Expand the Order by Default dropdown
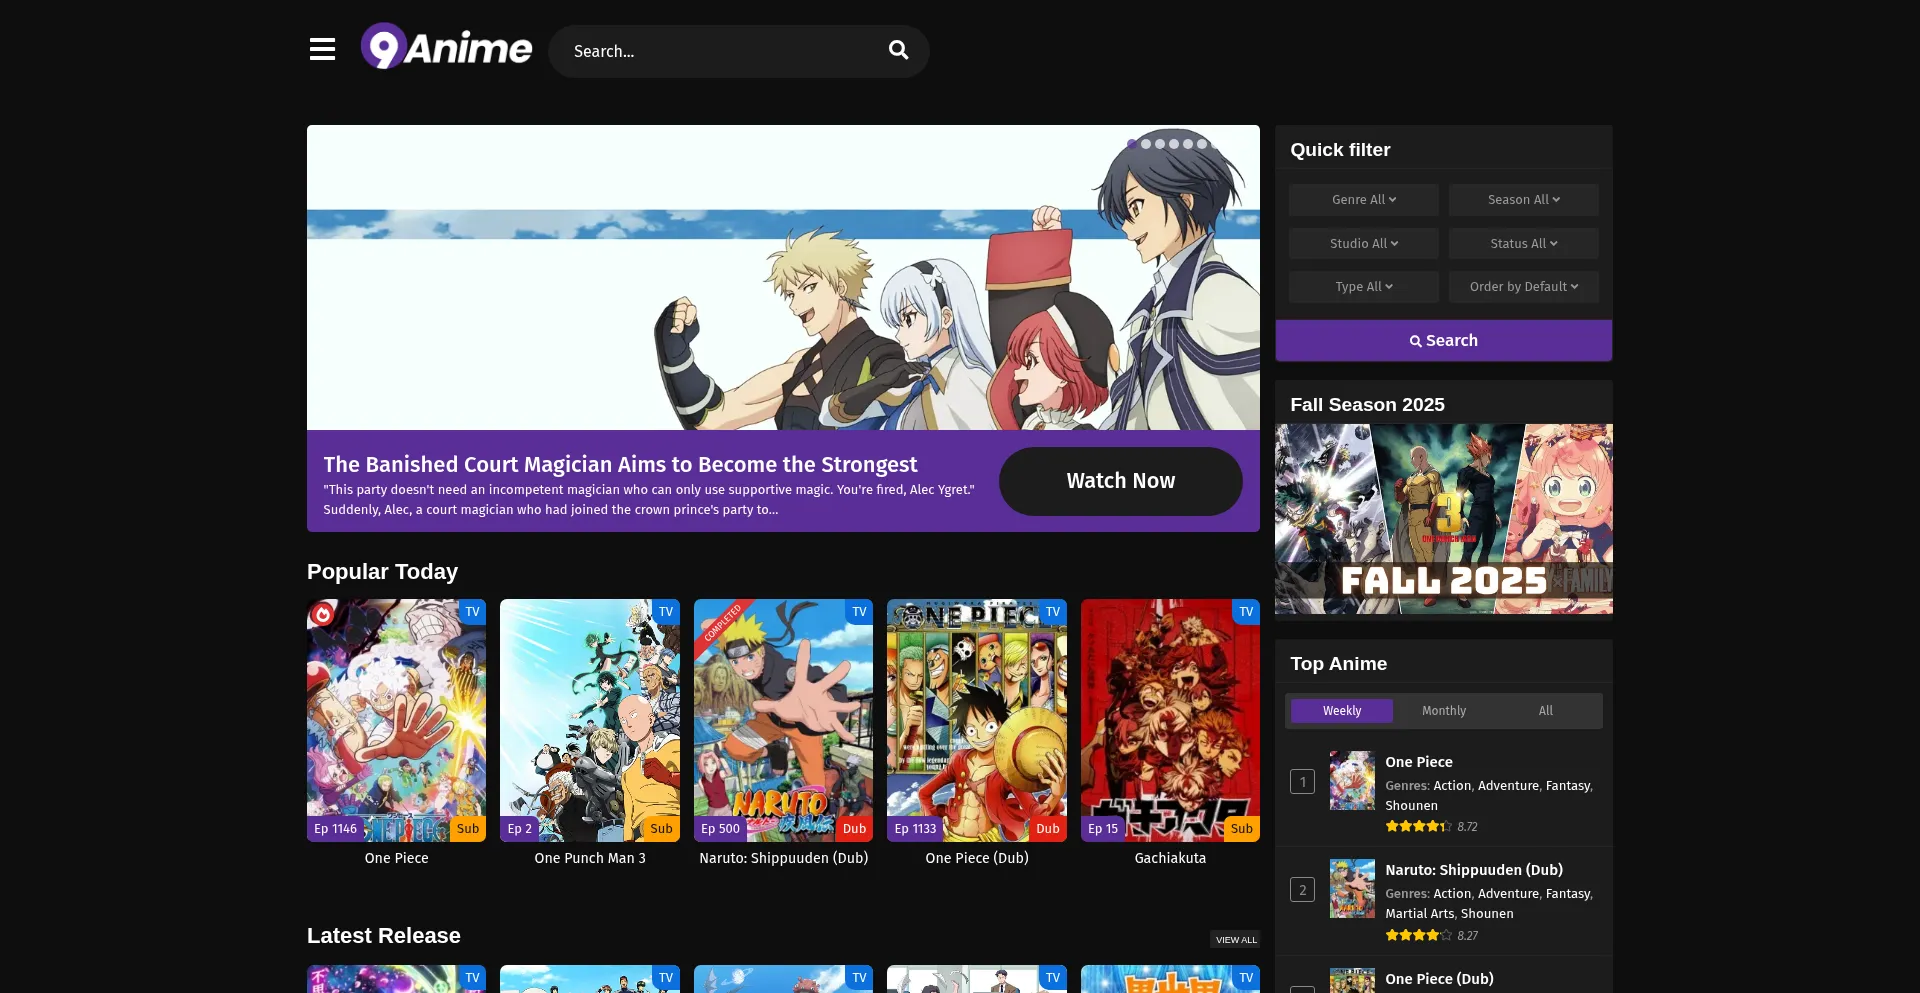The height and width of the screenshot is (993, 1920). coord(1523,287)
